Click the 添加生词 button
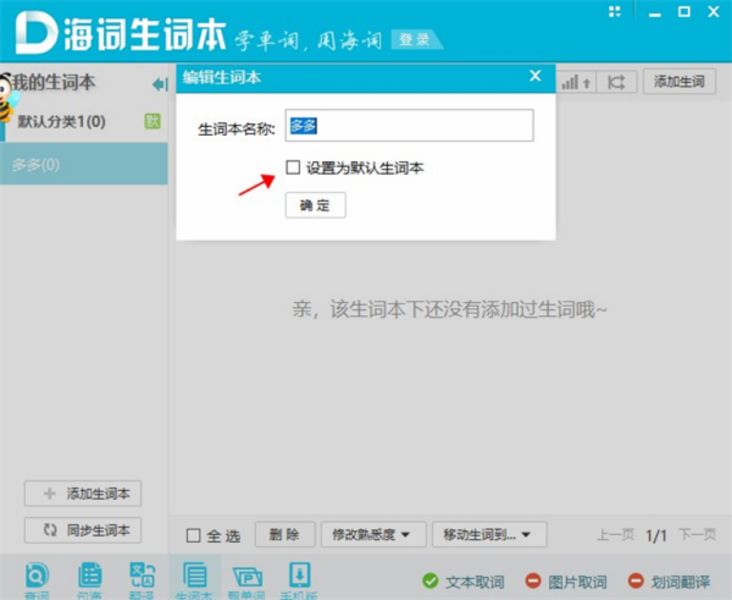Screen dimensions: 732x600 (679, 82)
